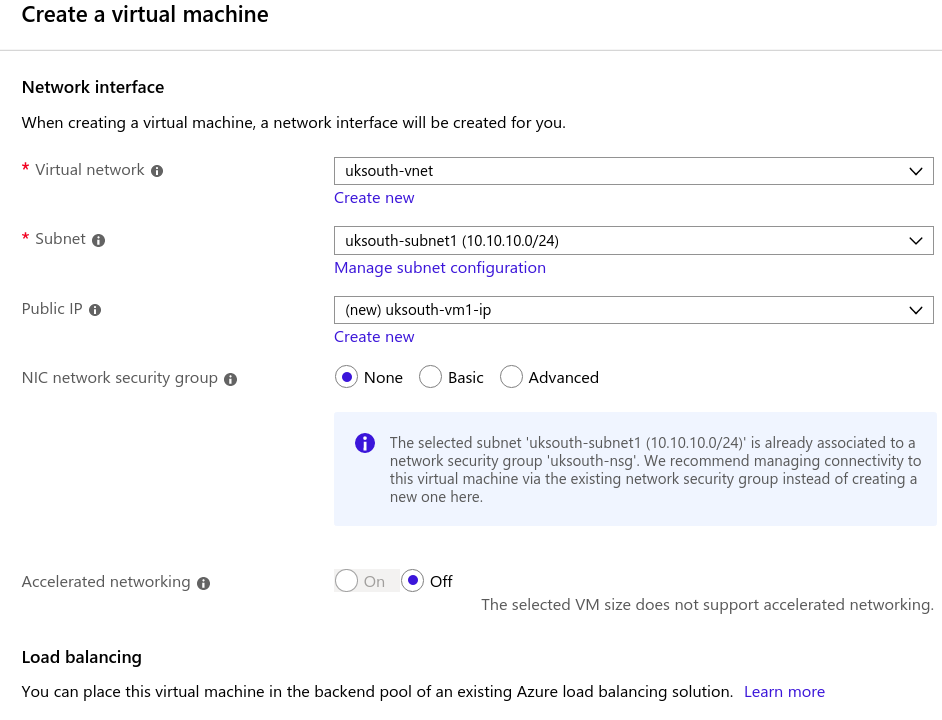Select the On option for accelerated networking
Image resolution: width=942 pixels, height=720 pixels.
(x=347, y=581)
